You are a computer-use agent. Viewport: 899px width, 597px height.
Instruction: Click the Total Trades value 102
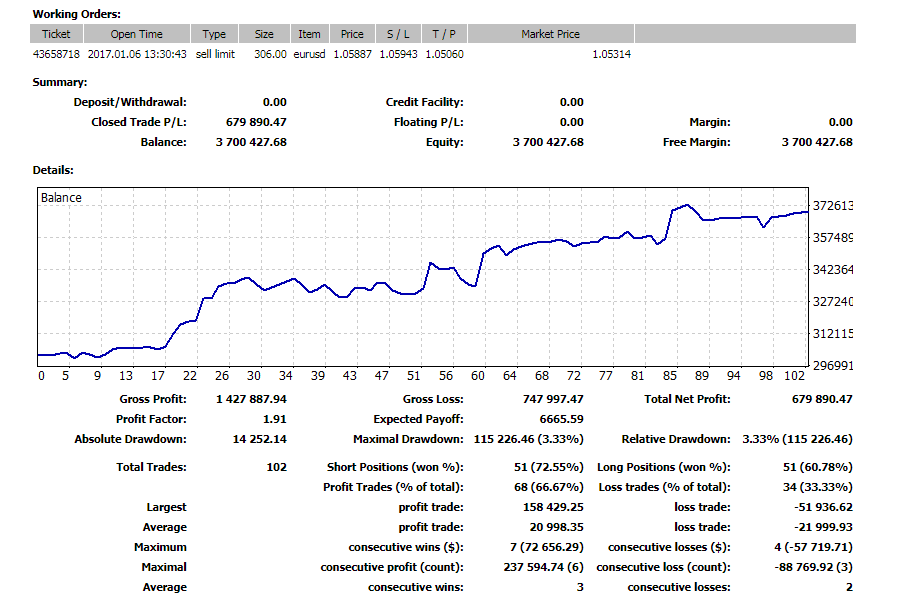[x=276, y=467]
